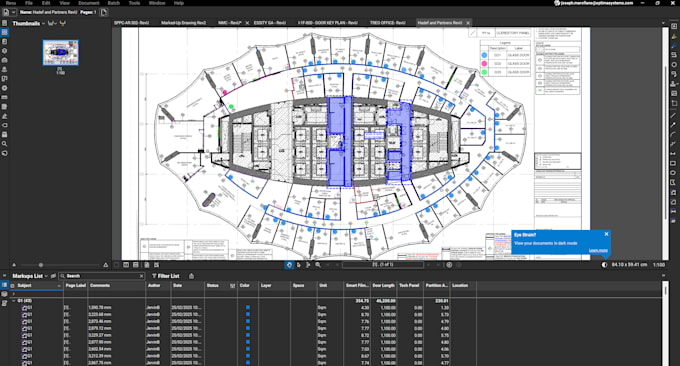Click the page icon beside Pages: 1
Image resolution: width=680 pixels, height=366 pixels.
104,13
